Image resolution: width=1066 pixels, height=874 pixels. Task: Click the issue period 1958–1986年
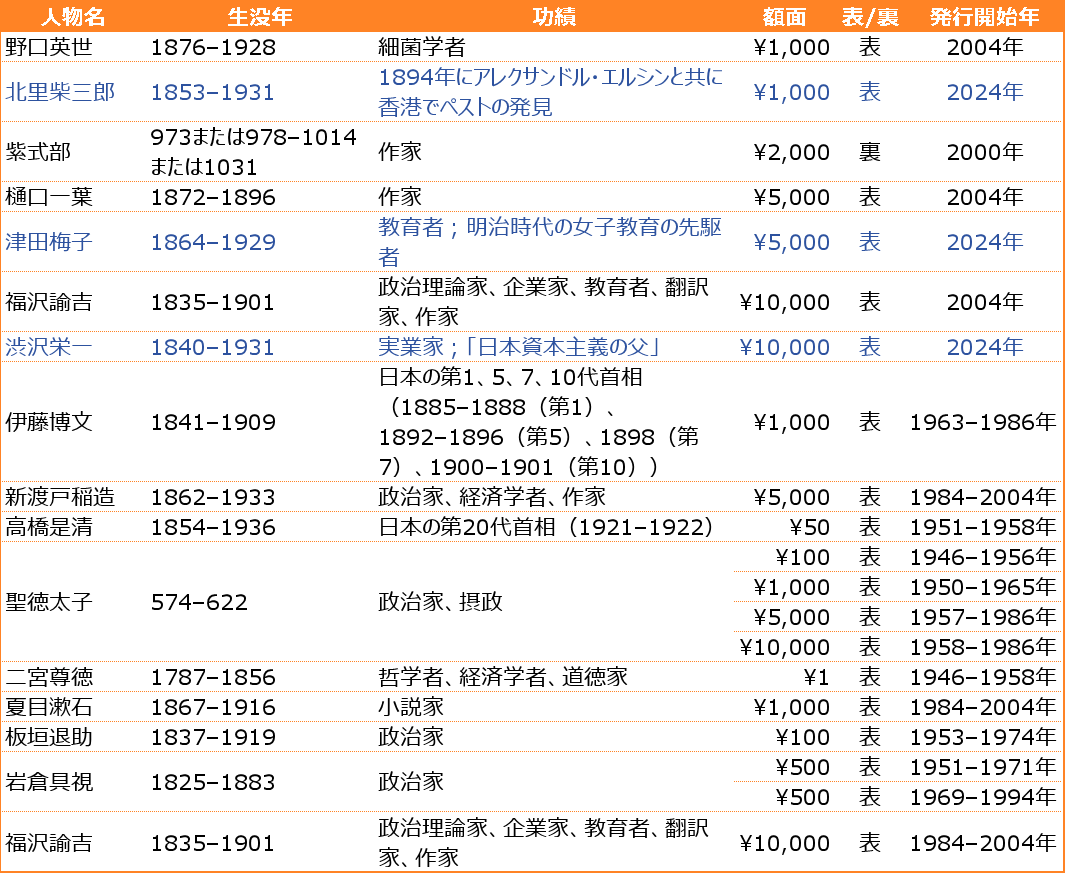click(x=983, y=646)
